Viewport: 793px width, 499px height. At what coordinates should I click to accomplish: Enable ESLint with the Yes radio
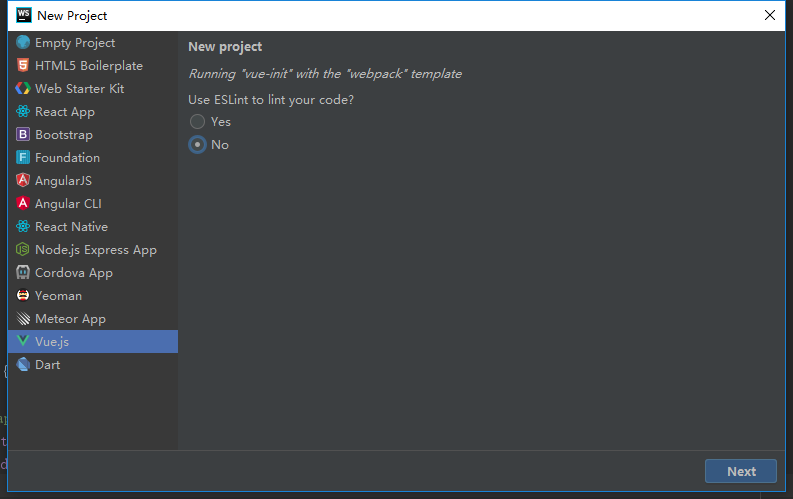[197, 121]
